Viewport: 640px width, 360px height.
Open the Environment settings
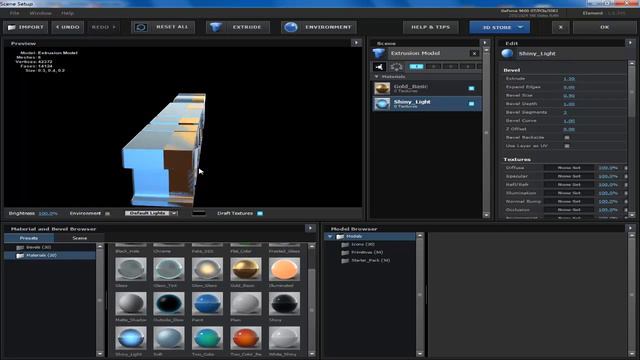pos(319,27)
